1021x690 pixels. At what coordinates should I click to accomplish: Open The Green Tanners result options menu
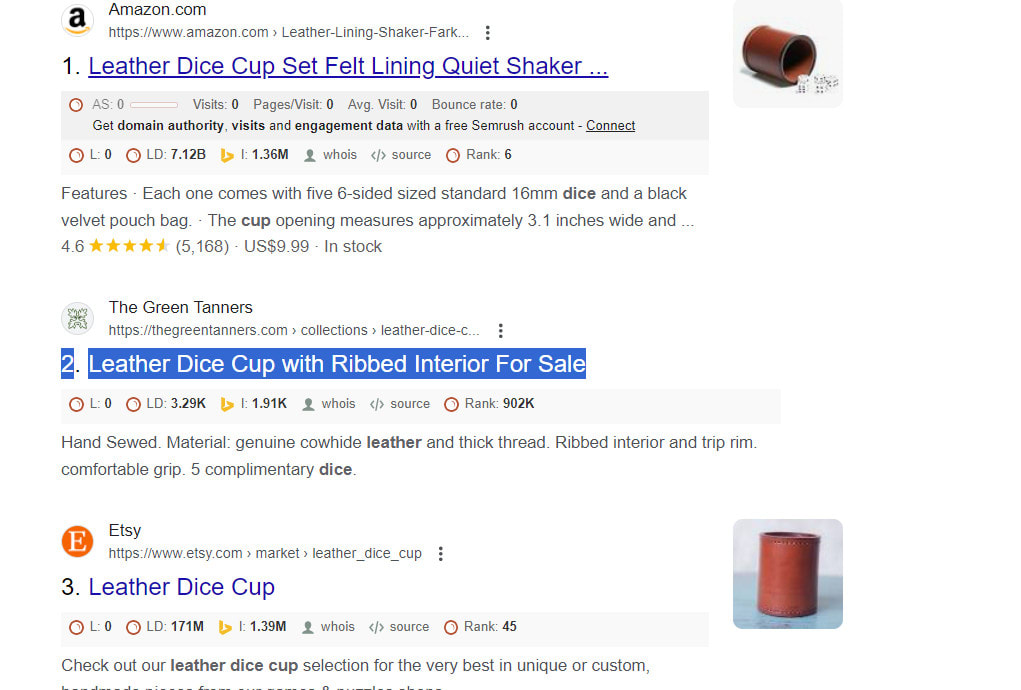(500, 331)
